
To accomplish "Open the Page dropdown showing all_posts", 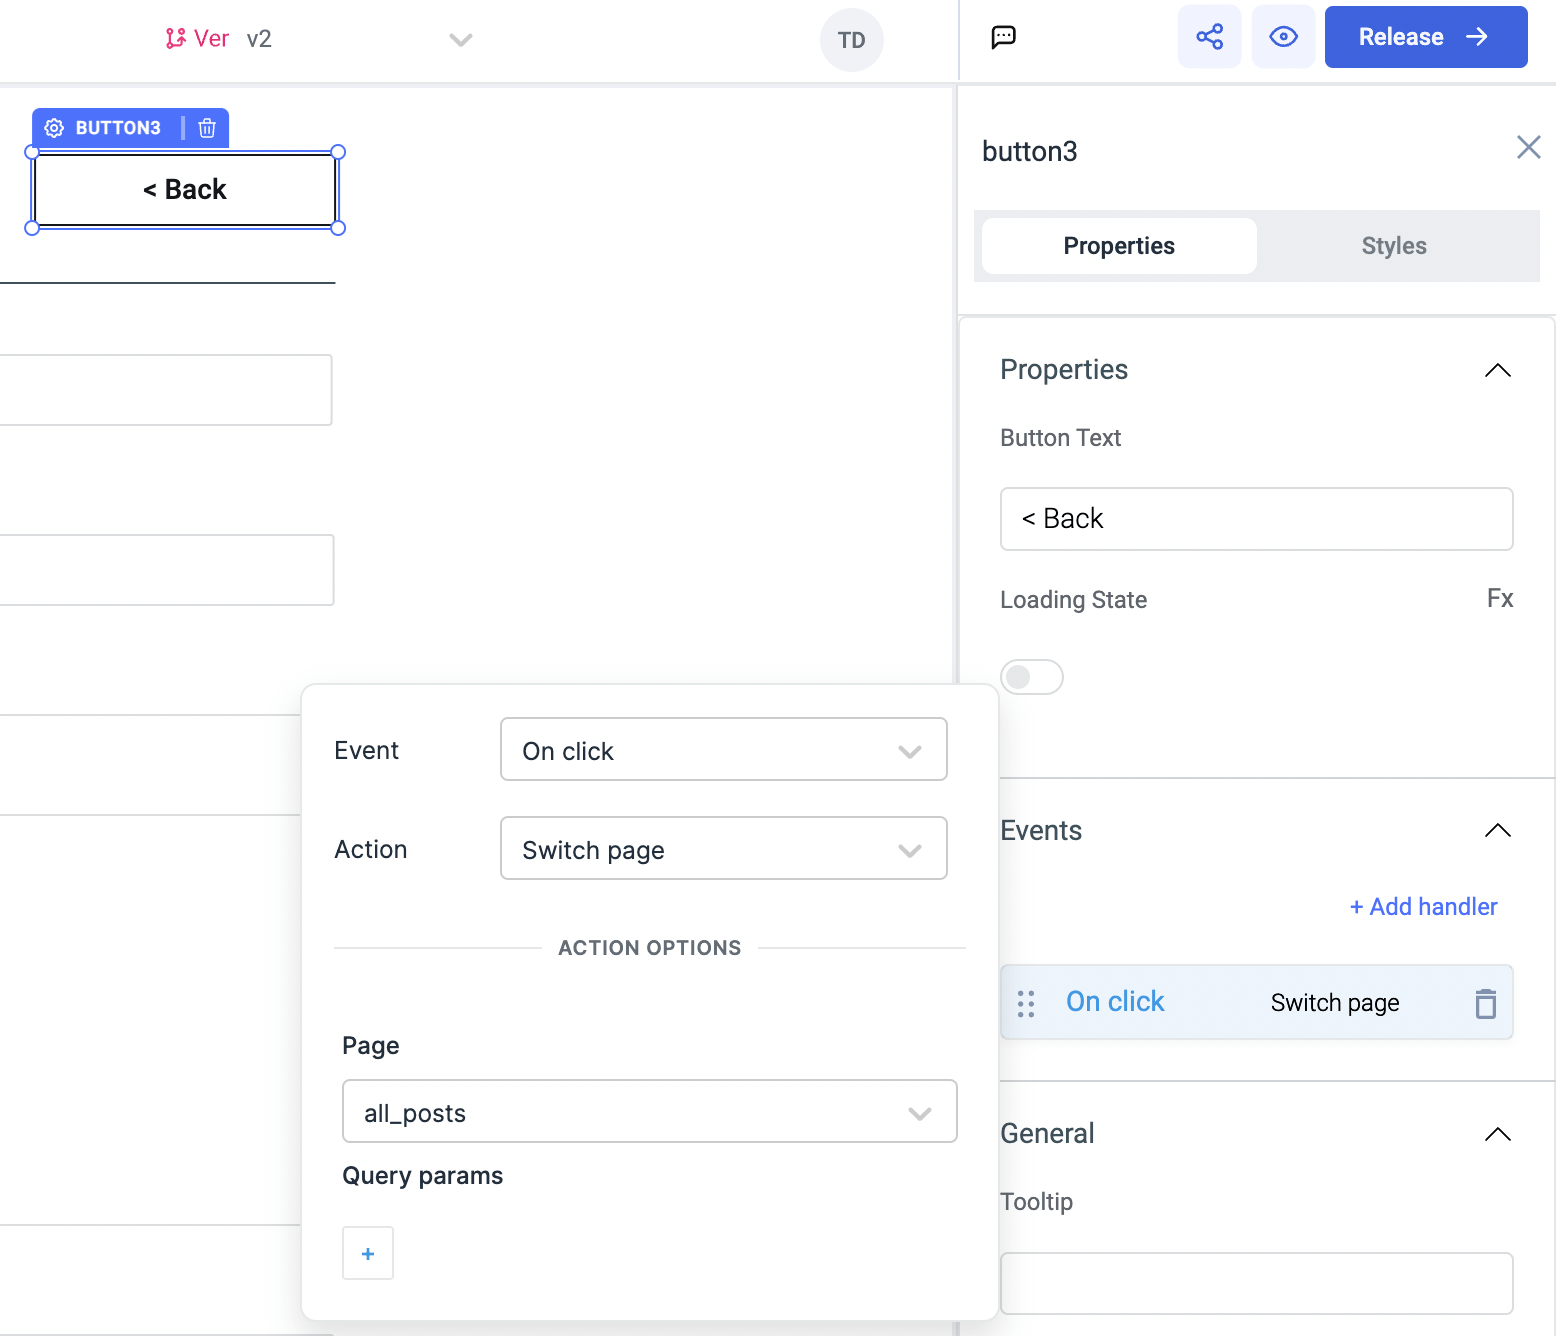I will point(649,1112).
